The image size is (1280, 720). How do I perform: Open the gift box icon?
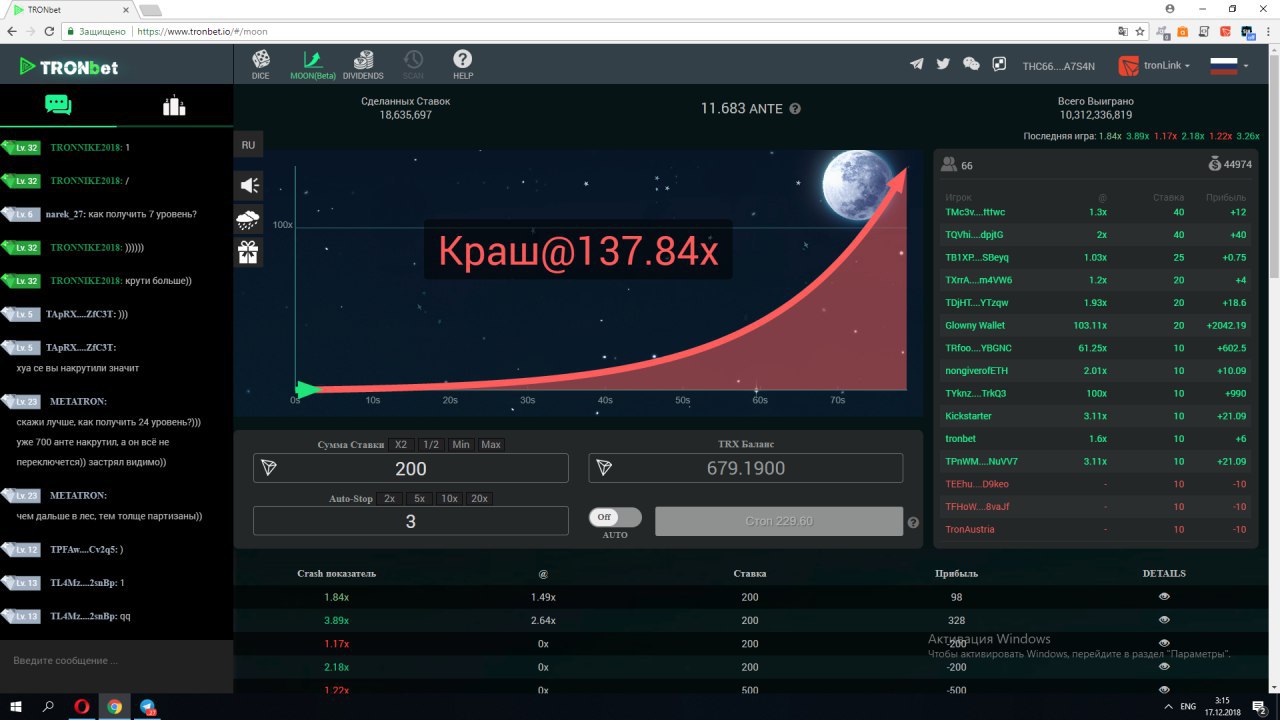[x=249, y=253]
